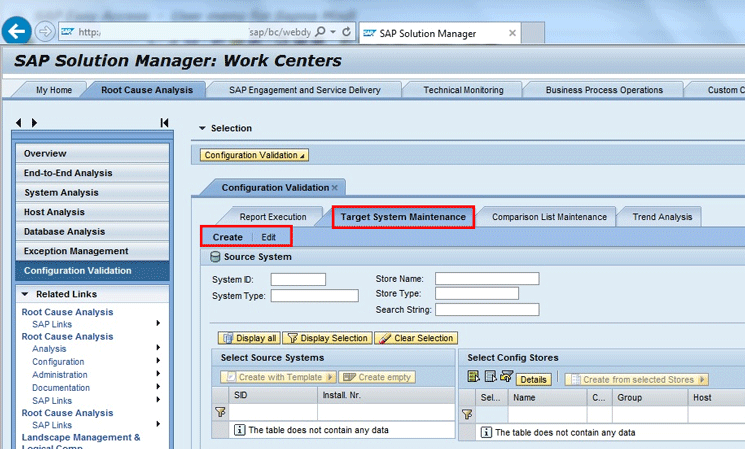Image resolution: width=745 pixels, height=449 pixels.
Task: Click the browser forward arrow
Action: (x=45, y=32)
